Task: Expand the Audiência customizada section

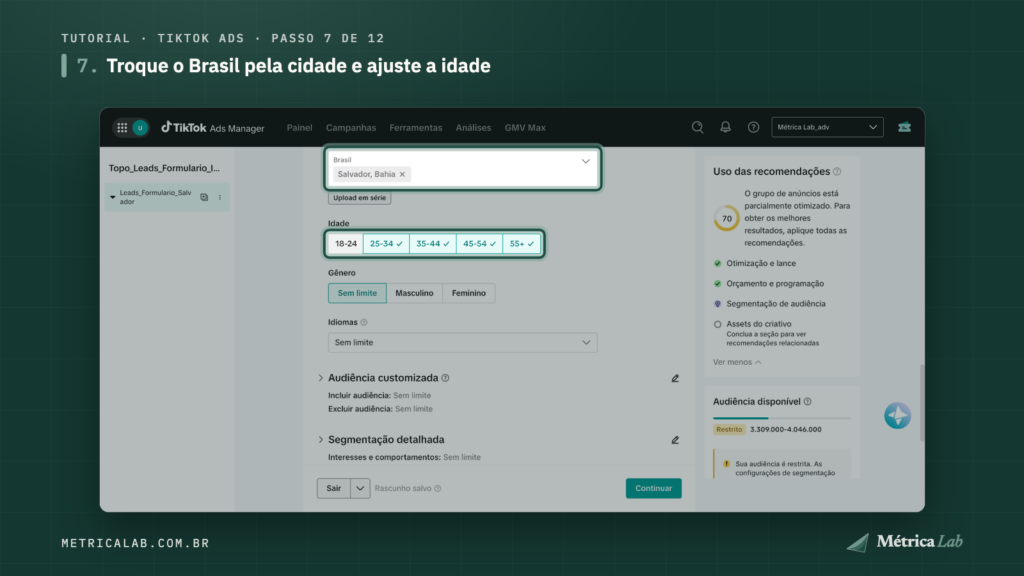Action: tap(321, 378)
